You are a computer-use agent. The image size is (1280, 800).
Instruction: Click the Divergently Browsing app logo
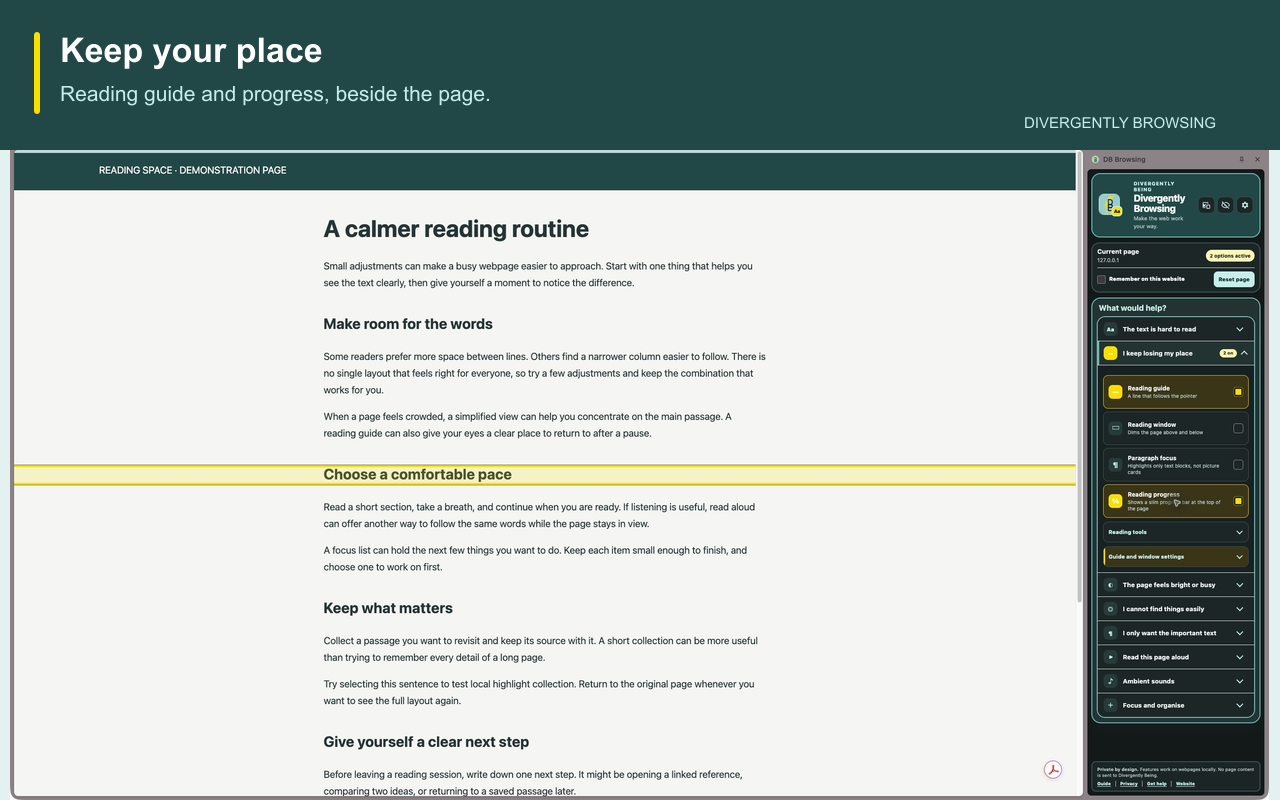(1110, 204)
